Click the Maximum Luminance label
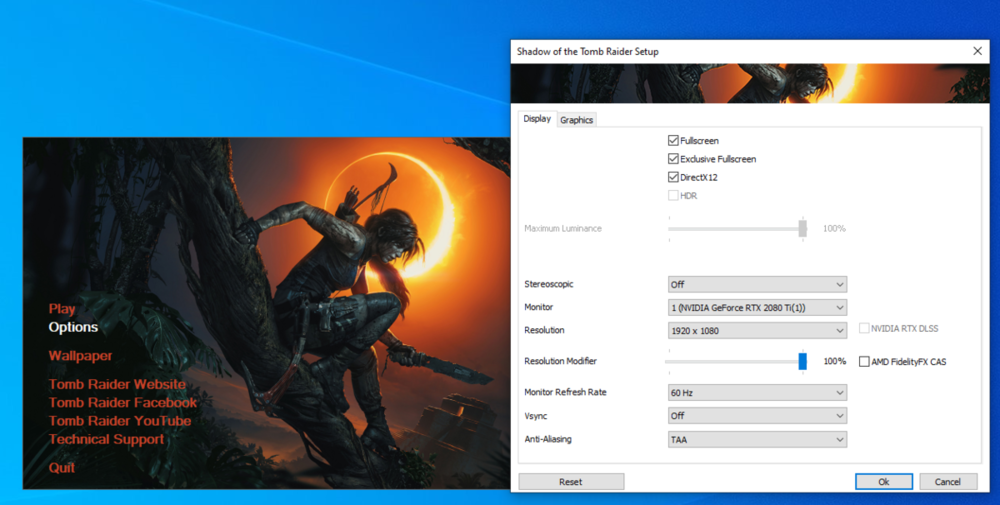1000x505 pixels. (563, 228)
